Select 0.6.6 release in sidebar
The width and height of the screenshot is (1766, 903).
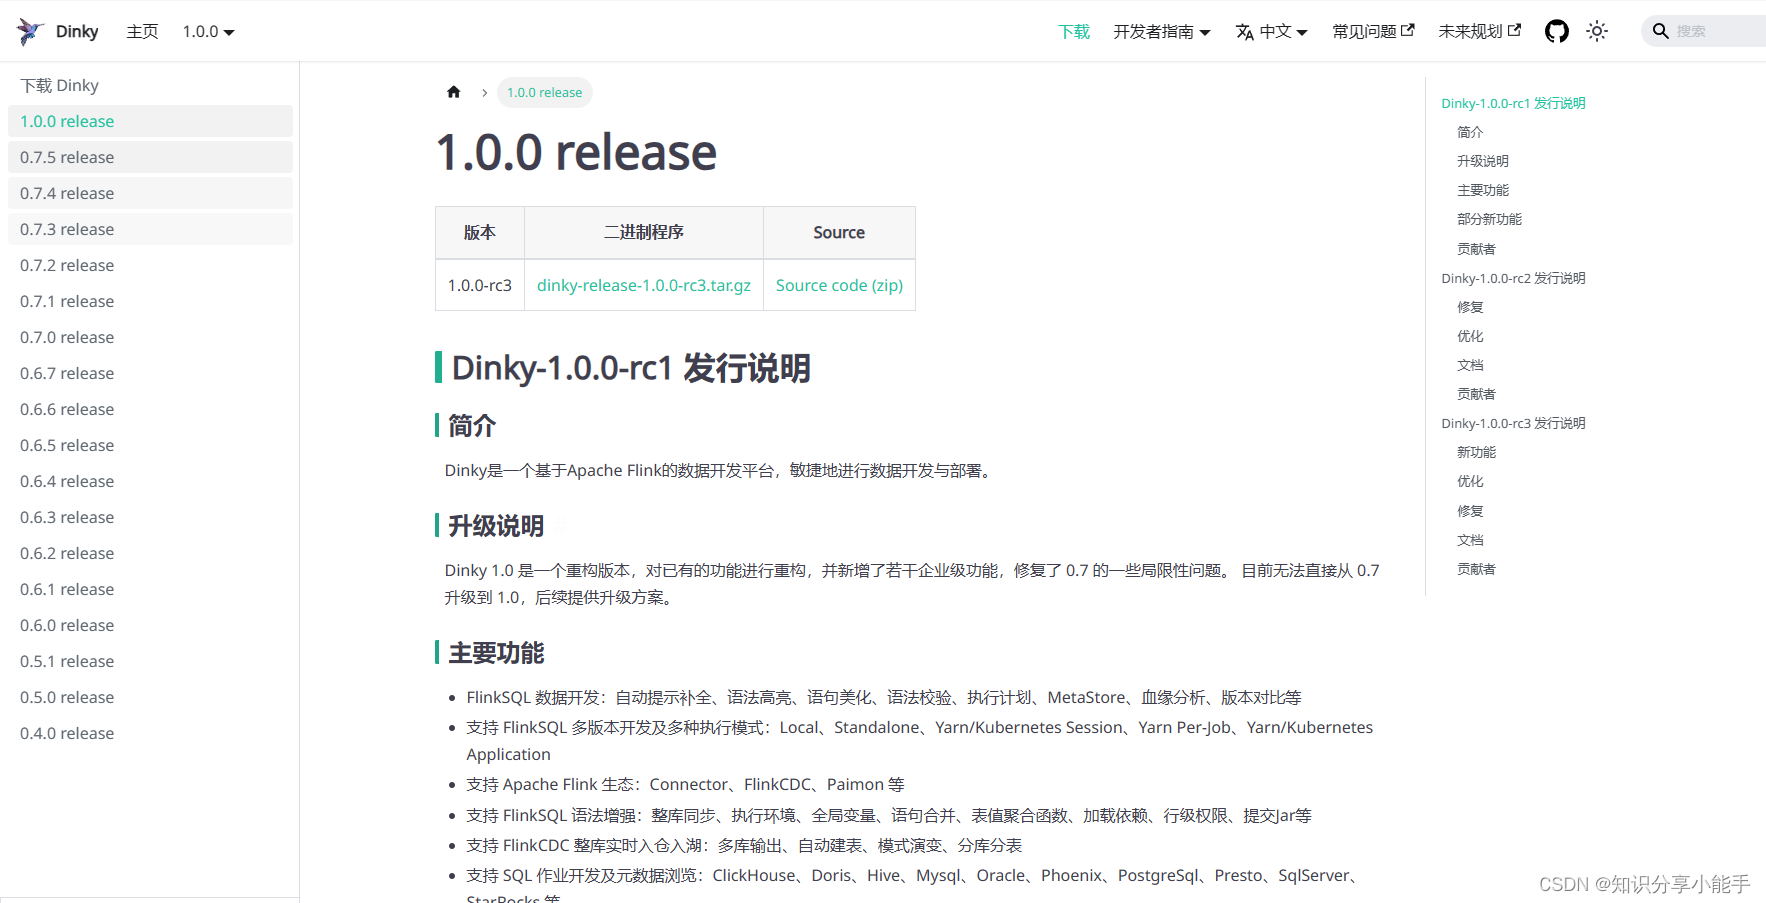[x=150, y=409]
